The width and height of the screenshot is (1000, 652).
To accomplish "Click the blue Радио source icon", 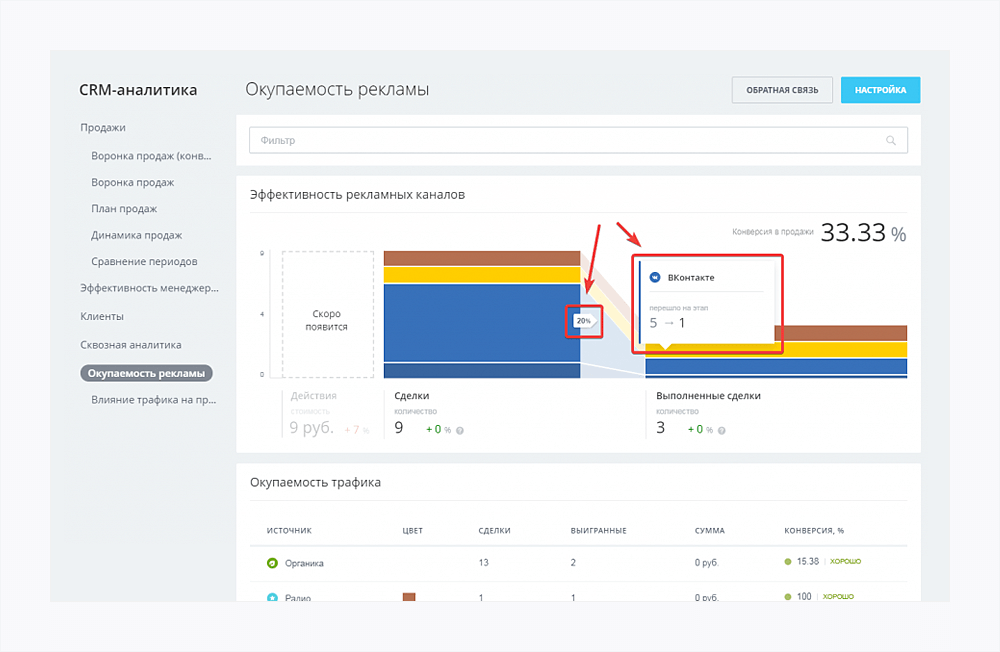I will (x=272, y=597).
